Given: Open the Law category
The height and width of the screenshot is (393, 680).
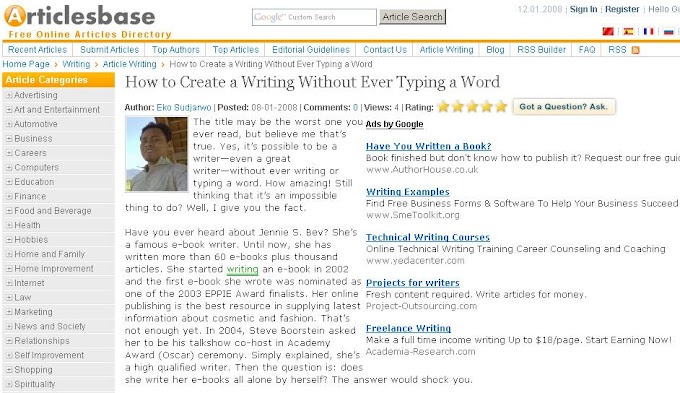Looking at the screenshot, I should tap(23, 297).
